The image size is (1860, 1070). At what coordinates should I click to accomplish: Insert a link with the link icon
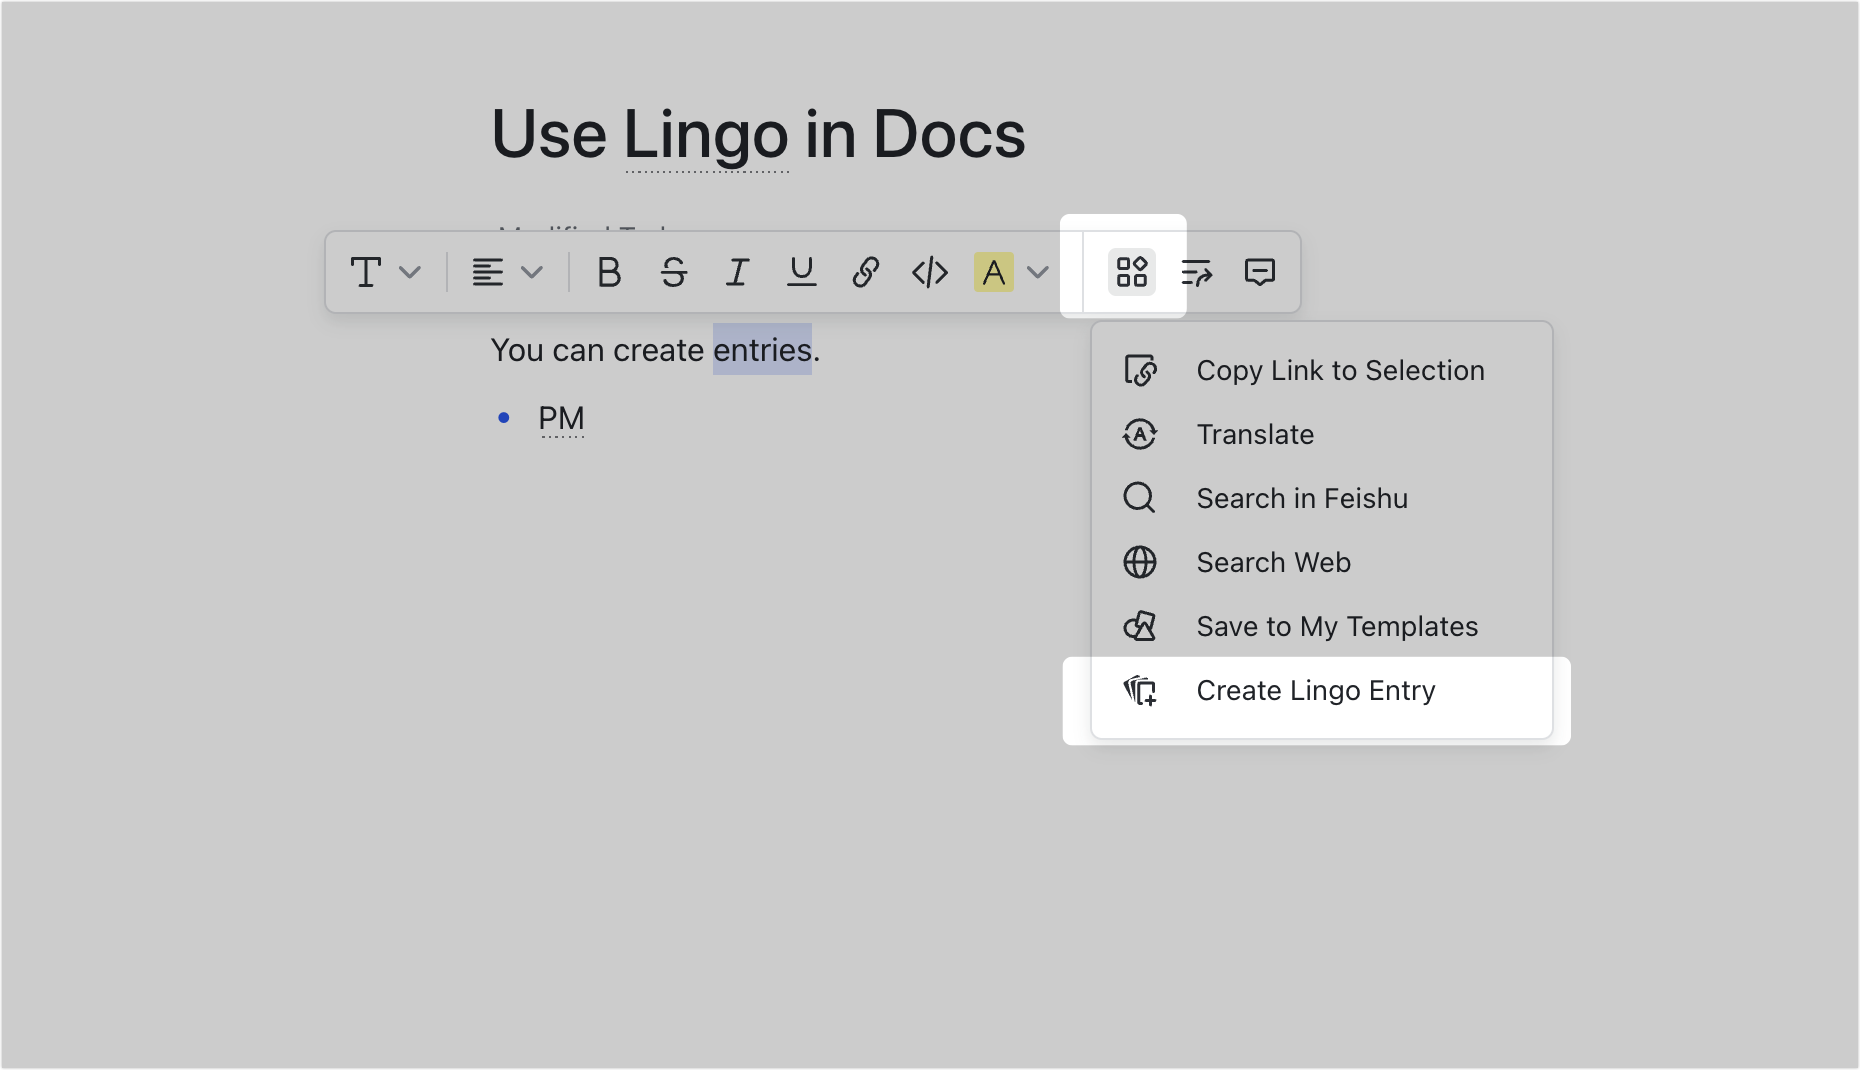tap(866, 272)
